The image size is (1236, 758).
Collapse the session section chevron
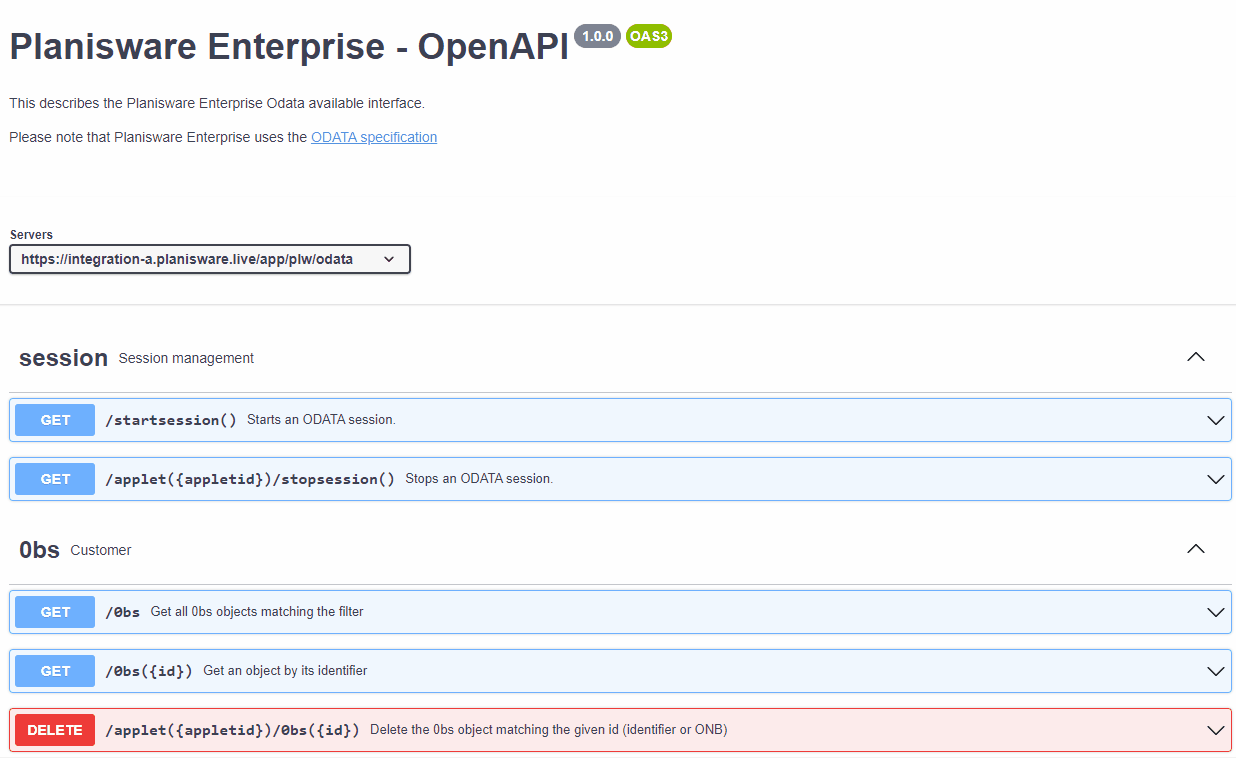(1195, 357)
